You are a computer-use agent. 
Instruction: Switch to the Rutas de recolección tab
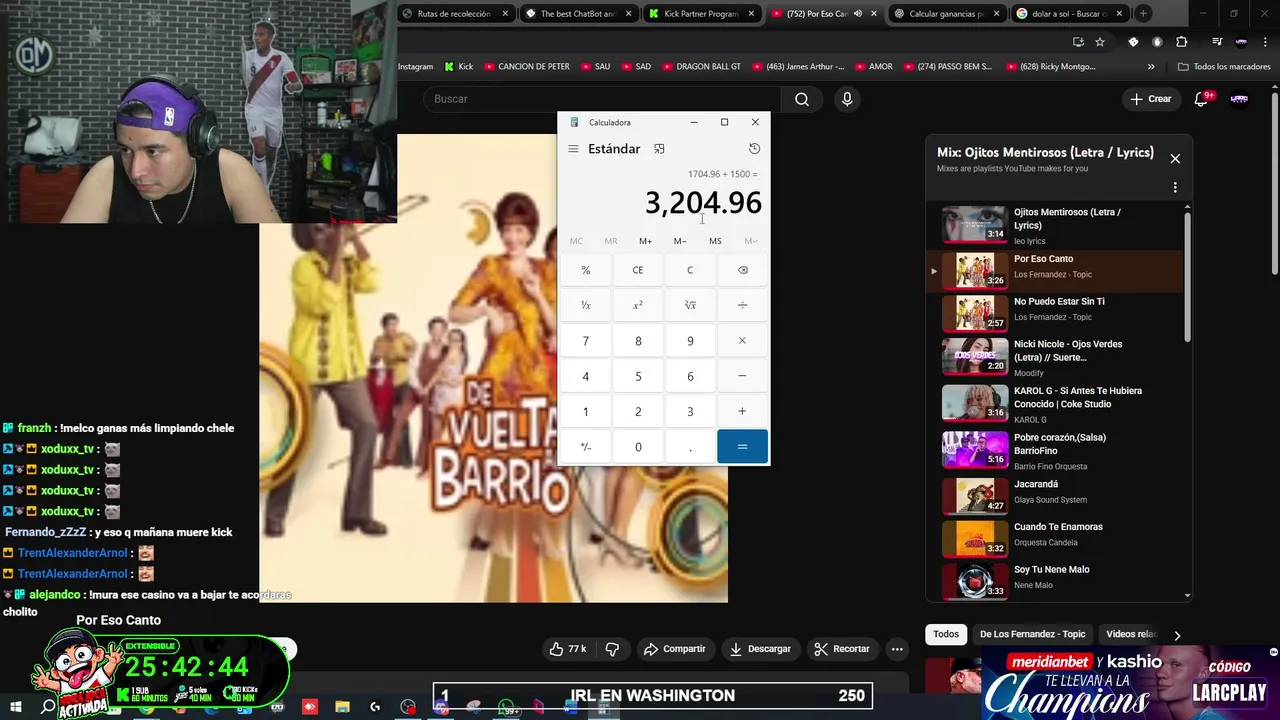point(455,14)
